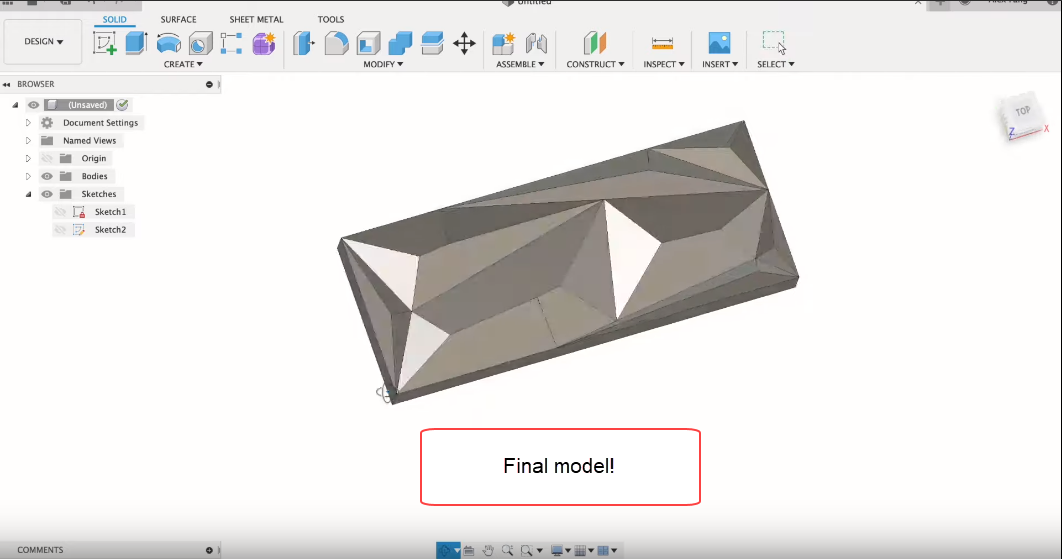Switch to the TOOLS tab

tap(331, 20)
